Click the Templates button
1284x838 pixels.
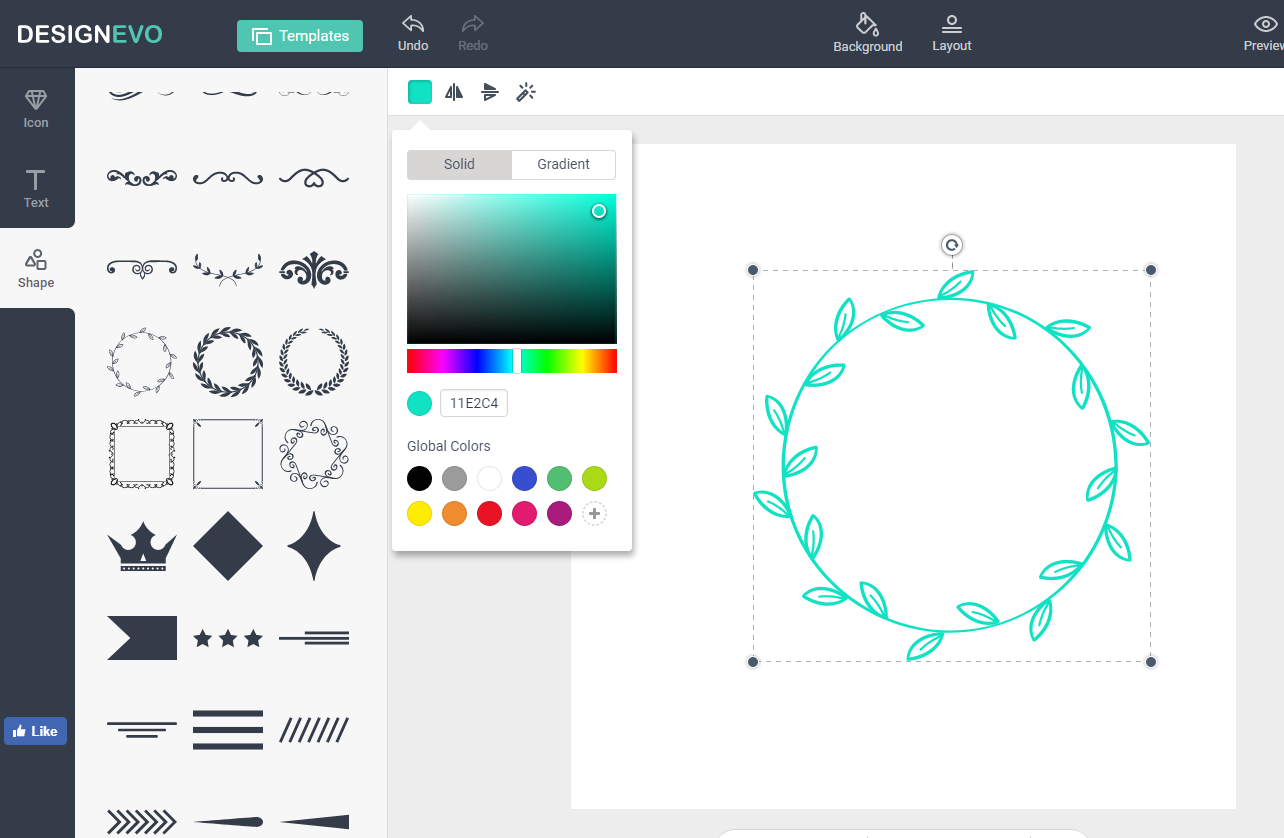(300, 36)
